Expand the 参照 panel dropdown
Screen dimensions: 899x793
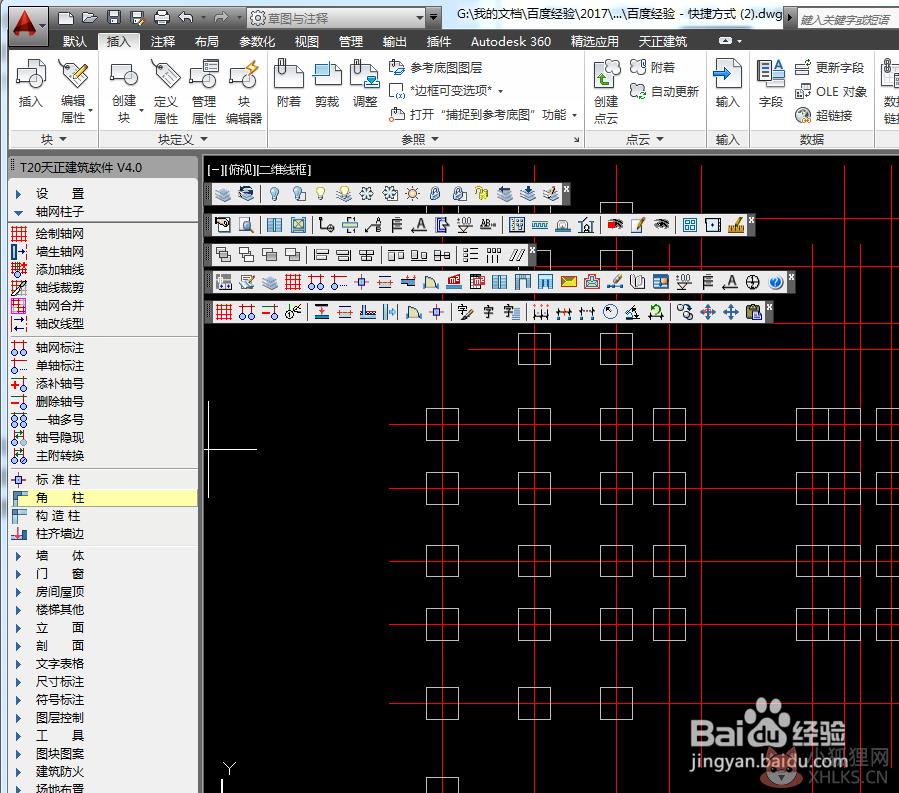(420, 139)
